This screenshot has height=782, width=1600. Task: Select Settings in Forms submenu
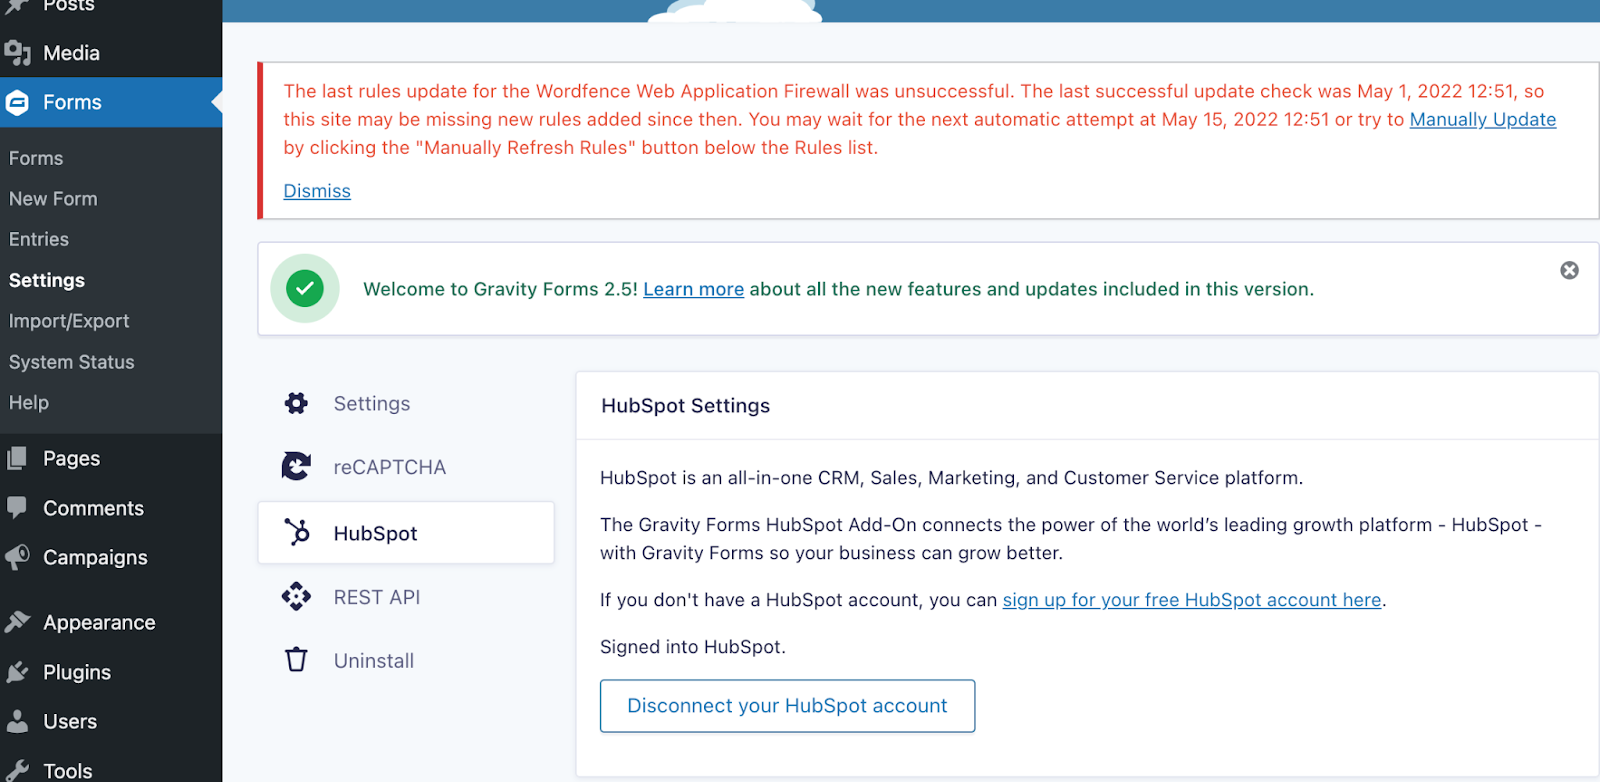[x=47, y=280]
